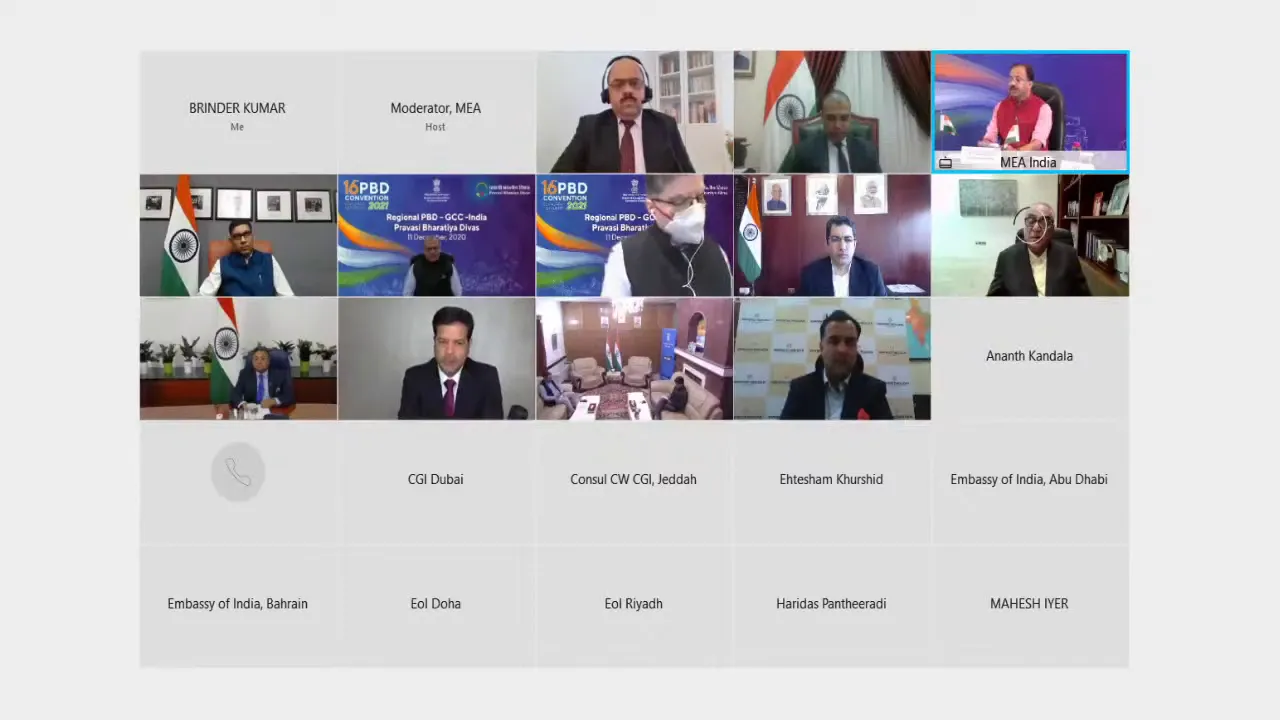The image size is (1280, 720).
Task: Select the EoI Riyadh participant tile
Action: coord(634,606)
